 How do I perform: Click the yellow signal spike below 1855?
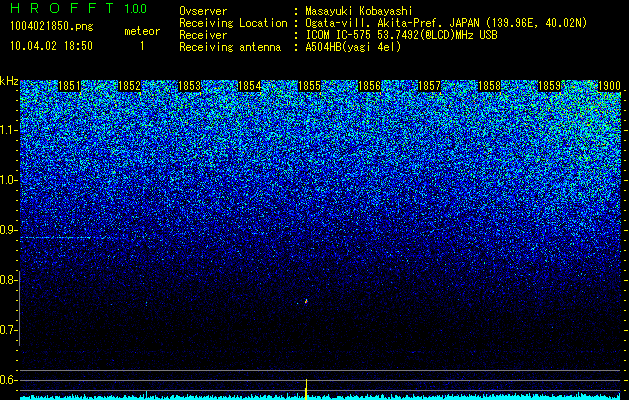306,389
